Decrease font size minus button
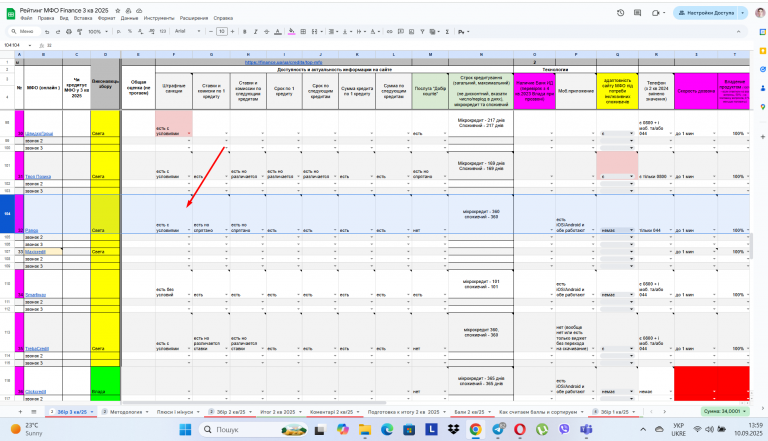Screen dimensions: 768x441 pyautogui.click(x=211, y=31)
